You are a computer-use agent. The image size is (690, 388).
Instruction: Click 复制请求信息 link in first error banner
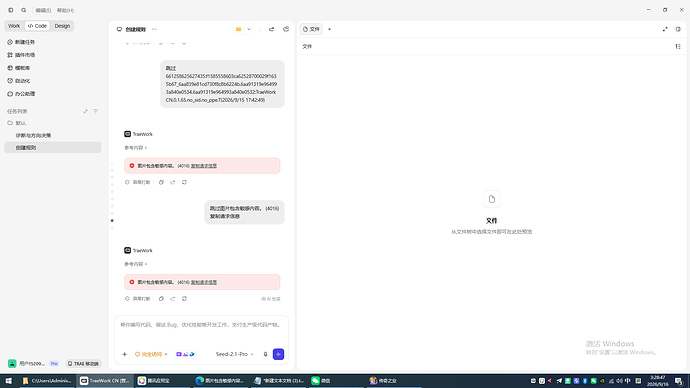coord(204,166)
